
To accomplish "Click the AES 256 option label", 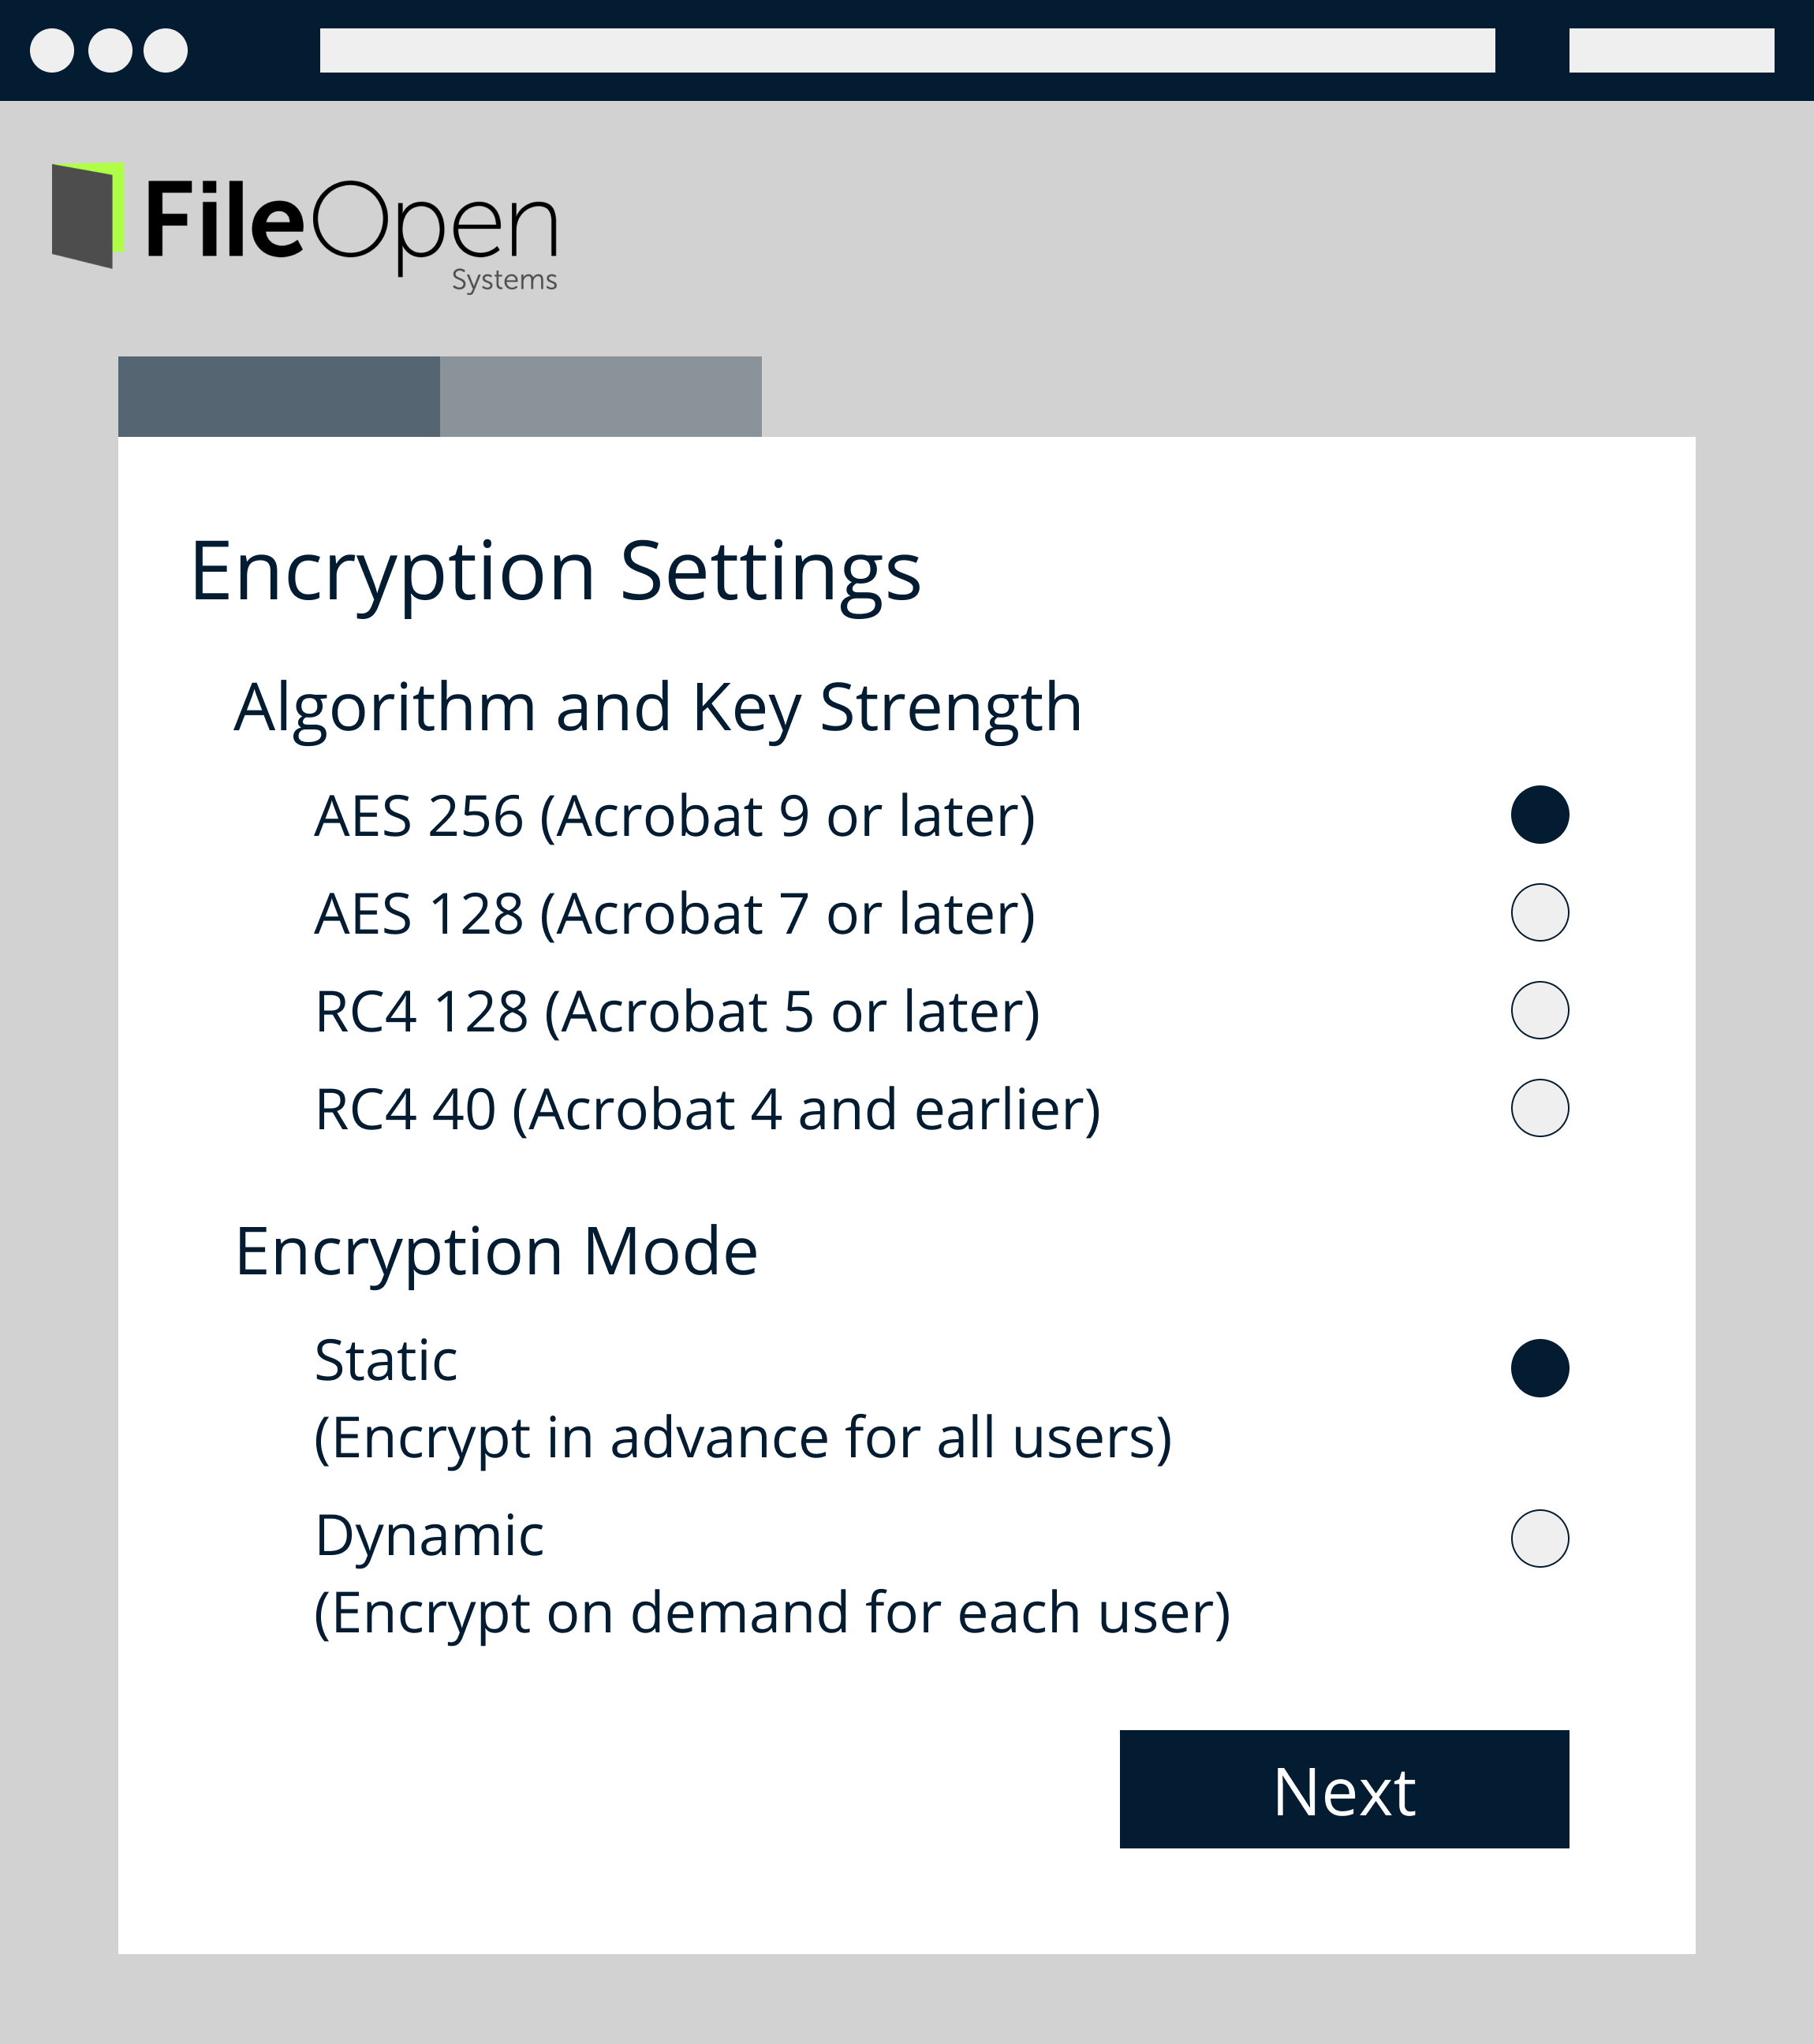I will [x=675, y=816].
